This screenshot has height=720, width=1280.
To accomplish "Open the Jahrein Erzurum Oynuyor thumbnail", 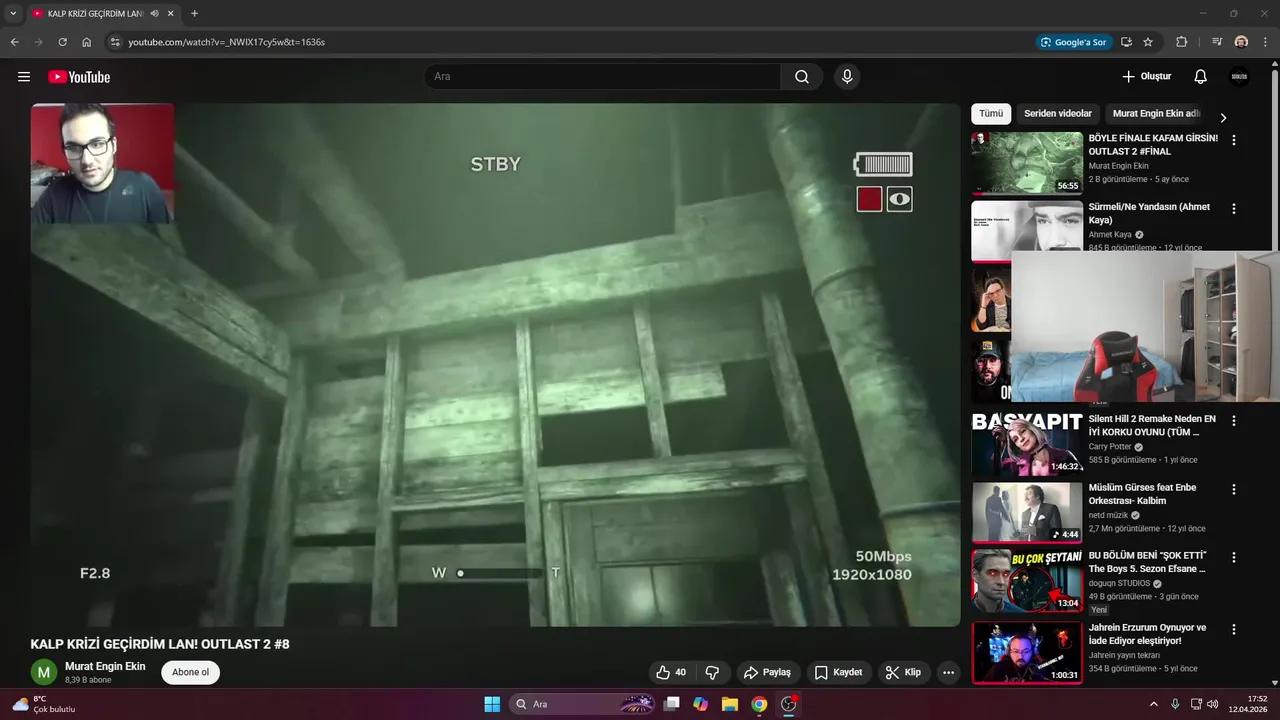I will coord(1027,652).
